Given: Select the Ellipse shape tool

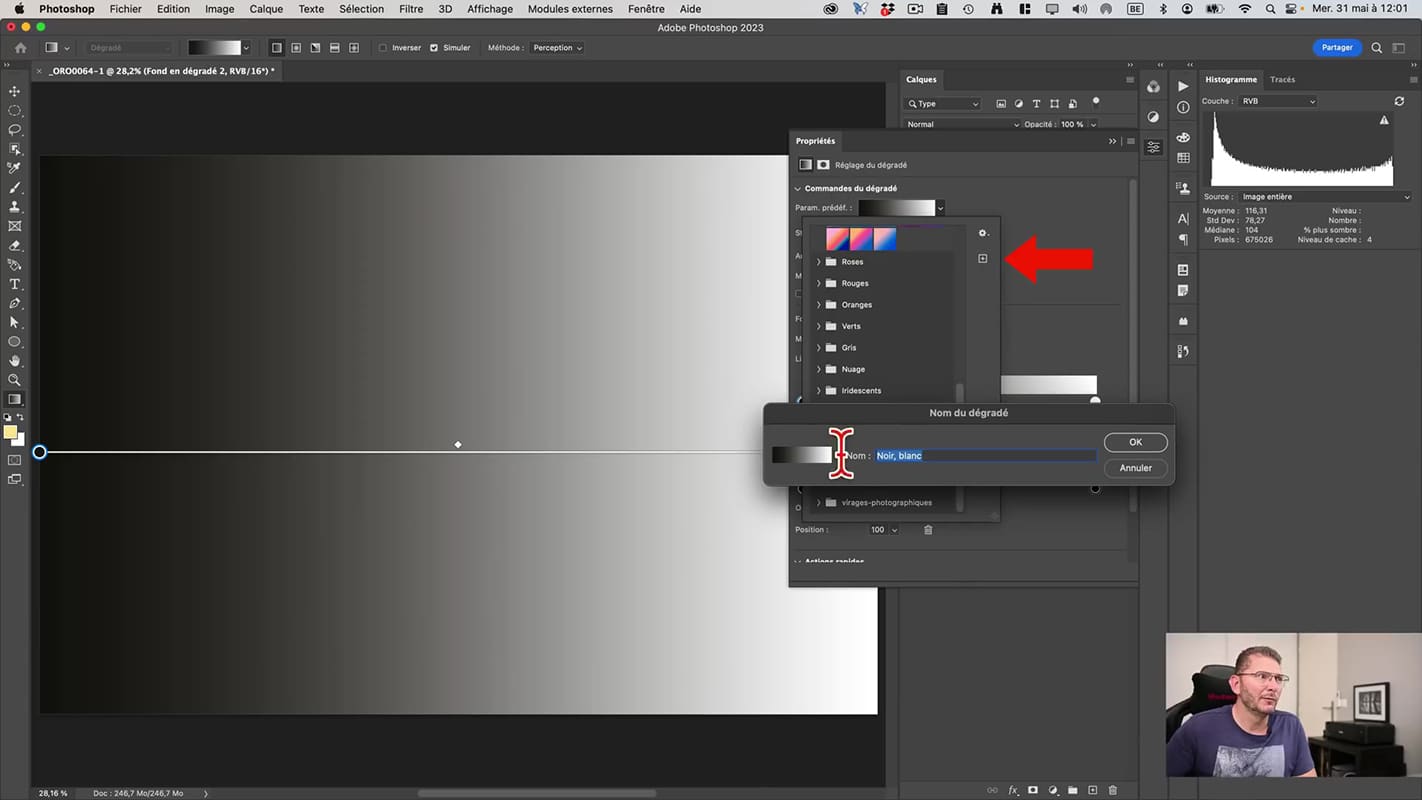Looking at the screenshot, I should (x=15, y=341).
